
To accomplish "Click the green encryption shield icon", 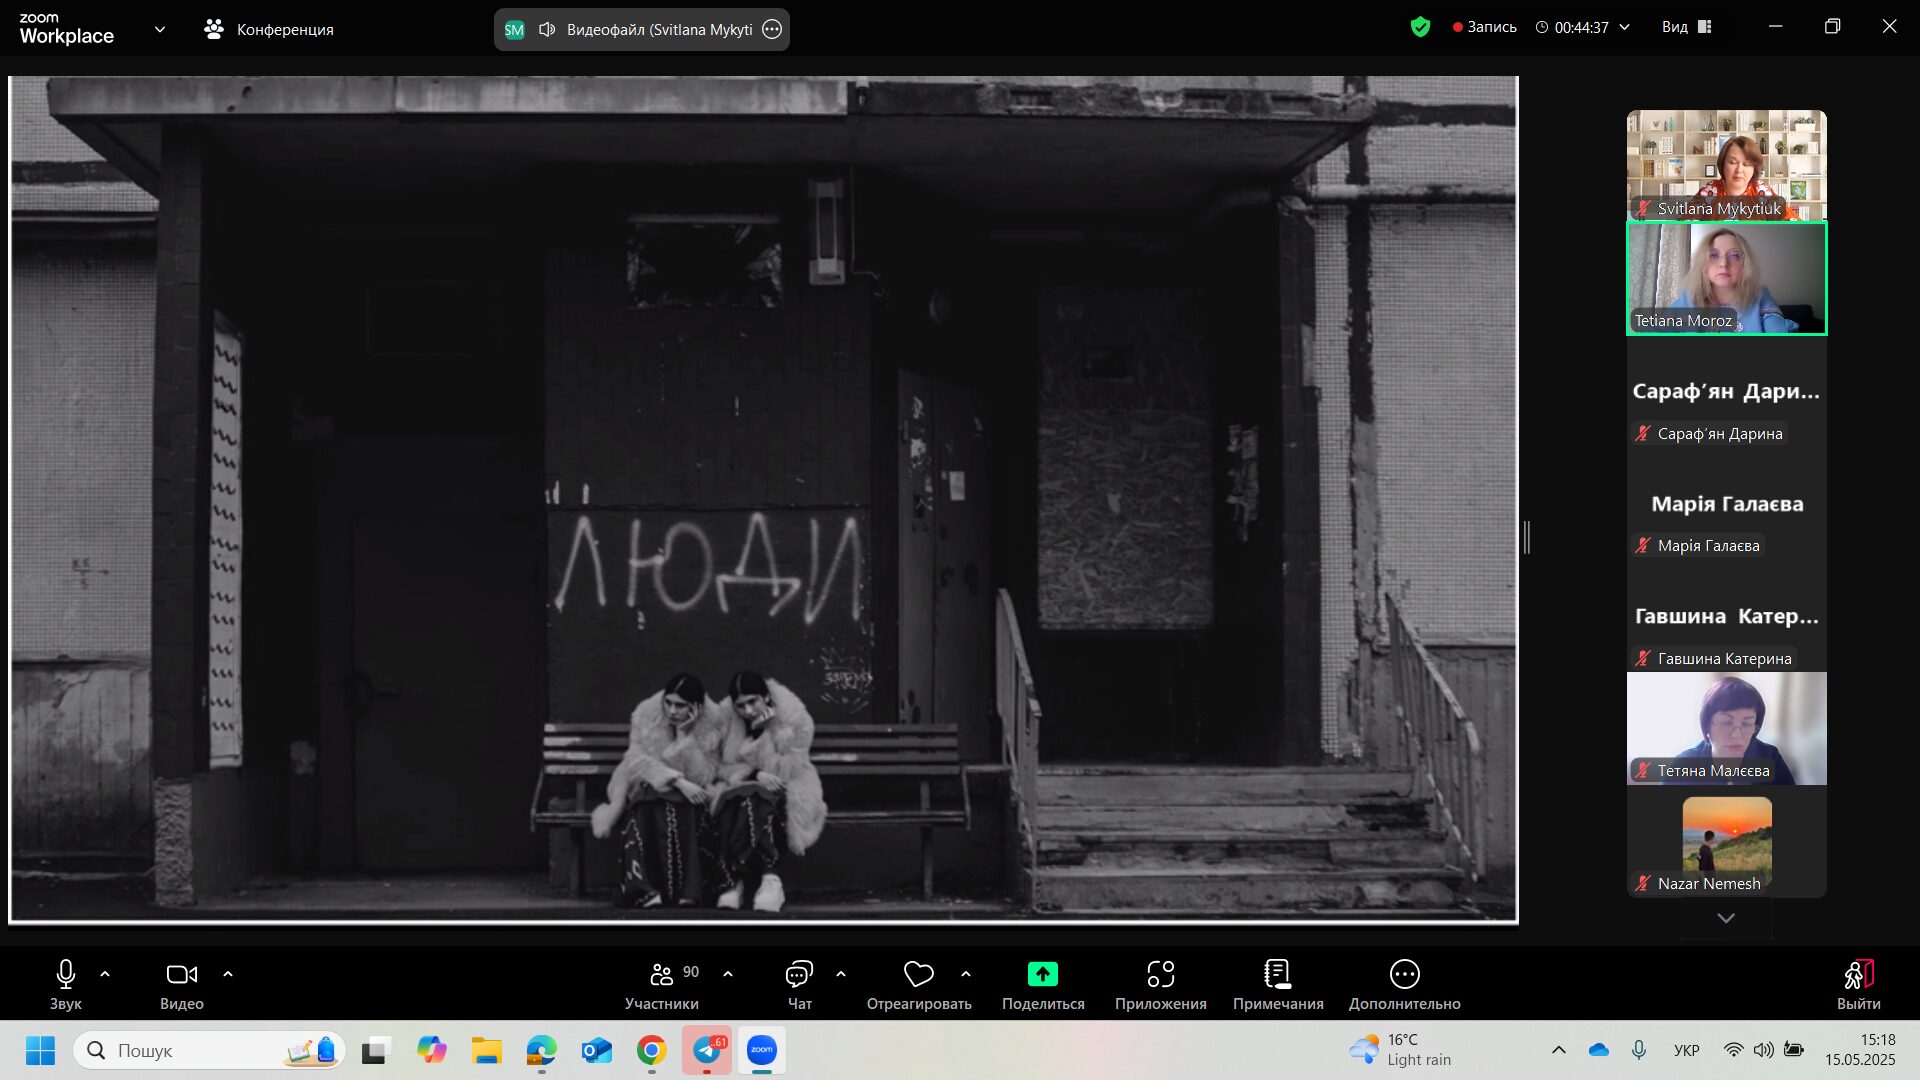I will click(x=1420, y=27).
